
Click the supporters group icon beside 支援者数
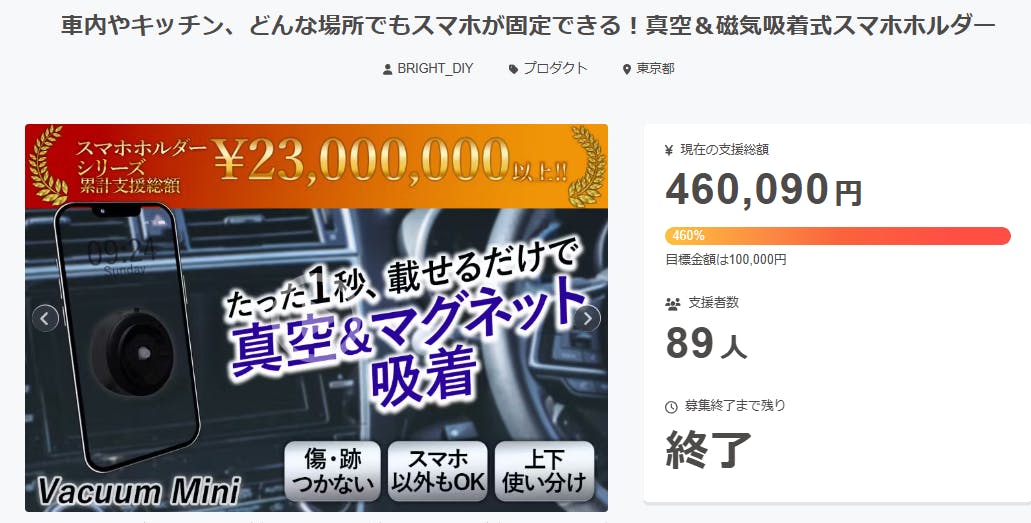pos(673,304)
